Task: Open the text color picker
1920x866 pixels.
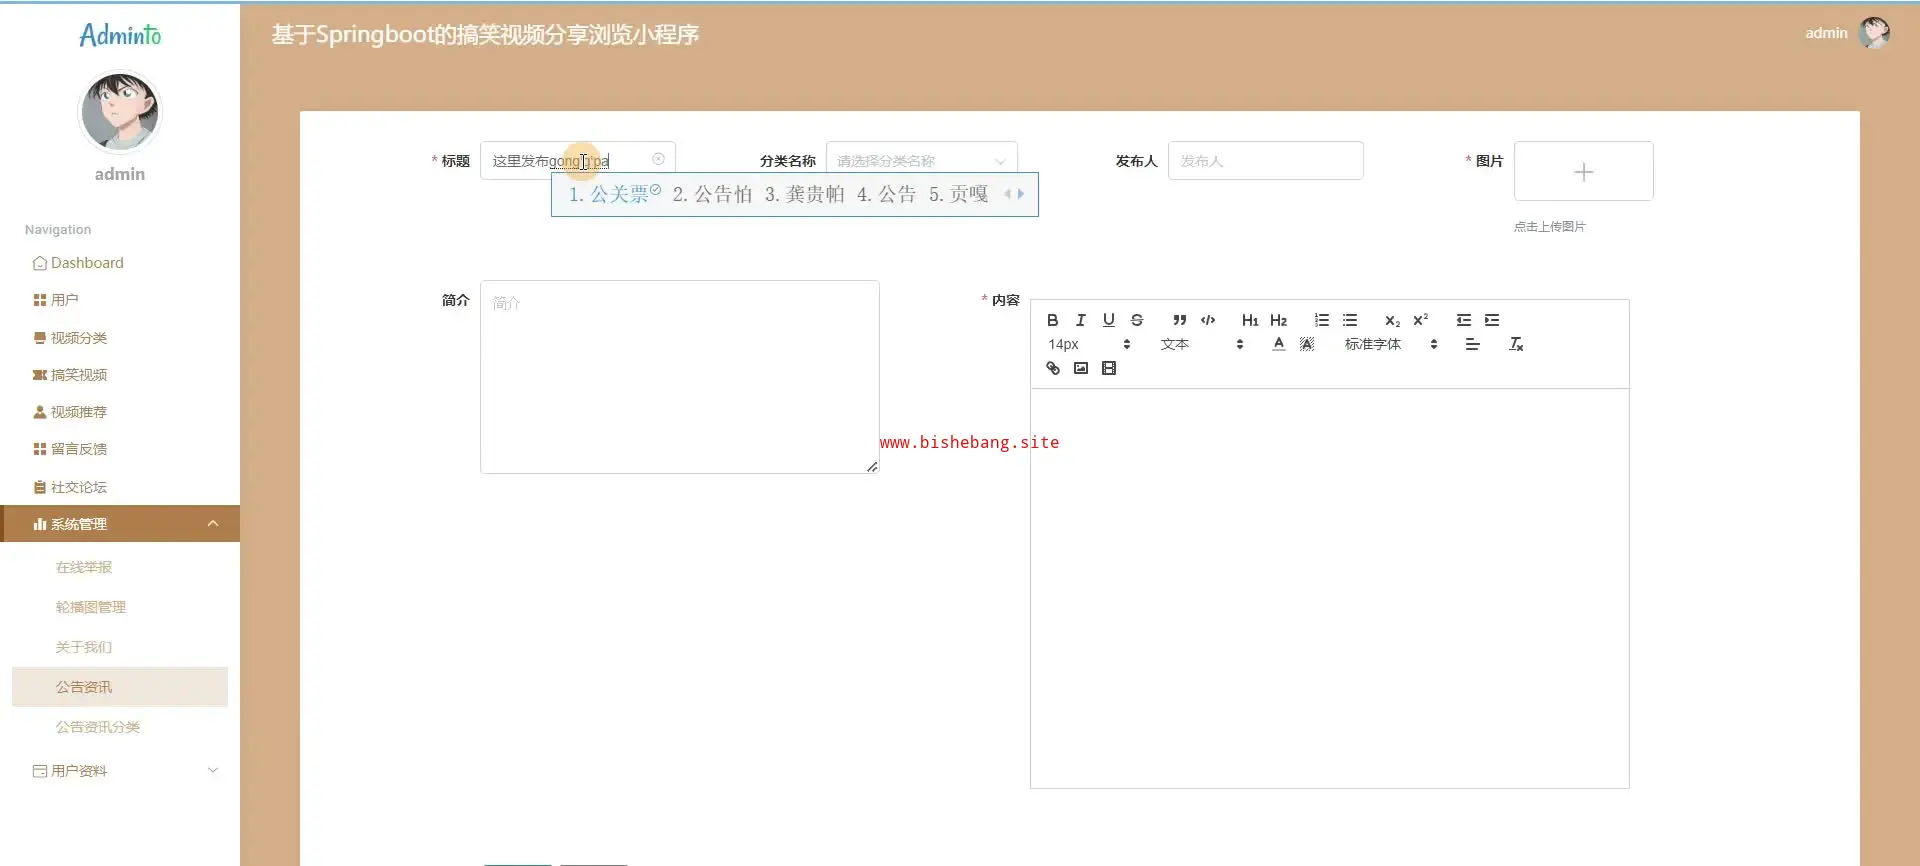Action: pos(1278,344)
